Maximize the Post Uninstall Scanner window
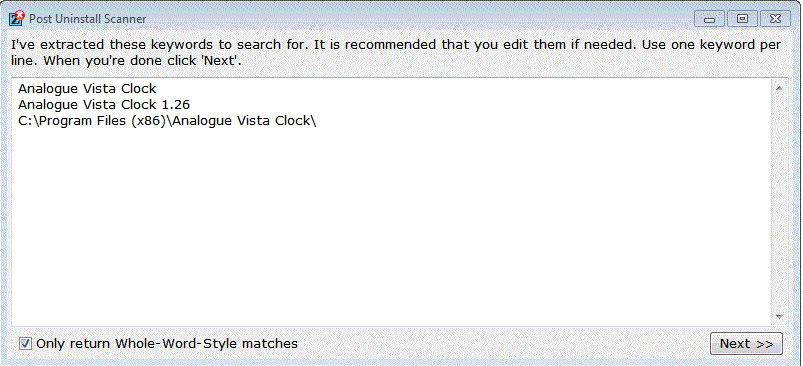 point(742,19)
